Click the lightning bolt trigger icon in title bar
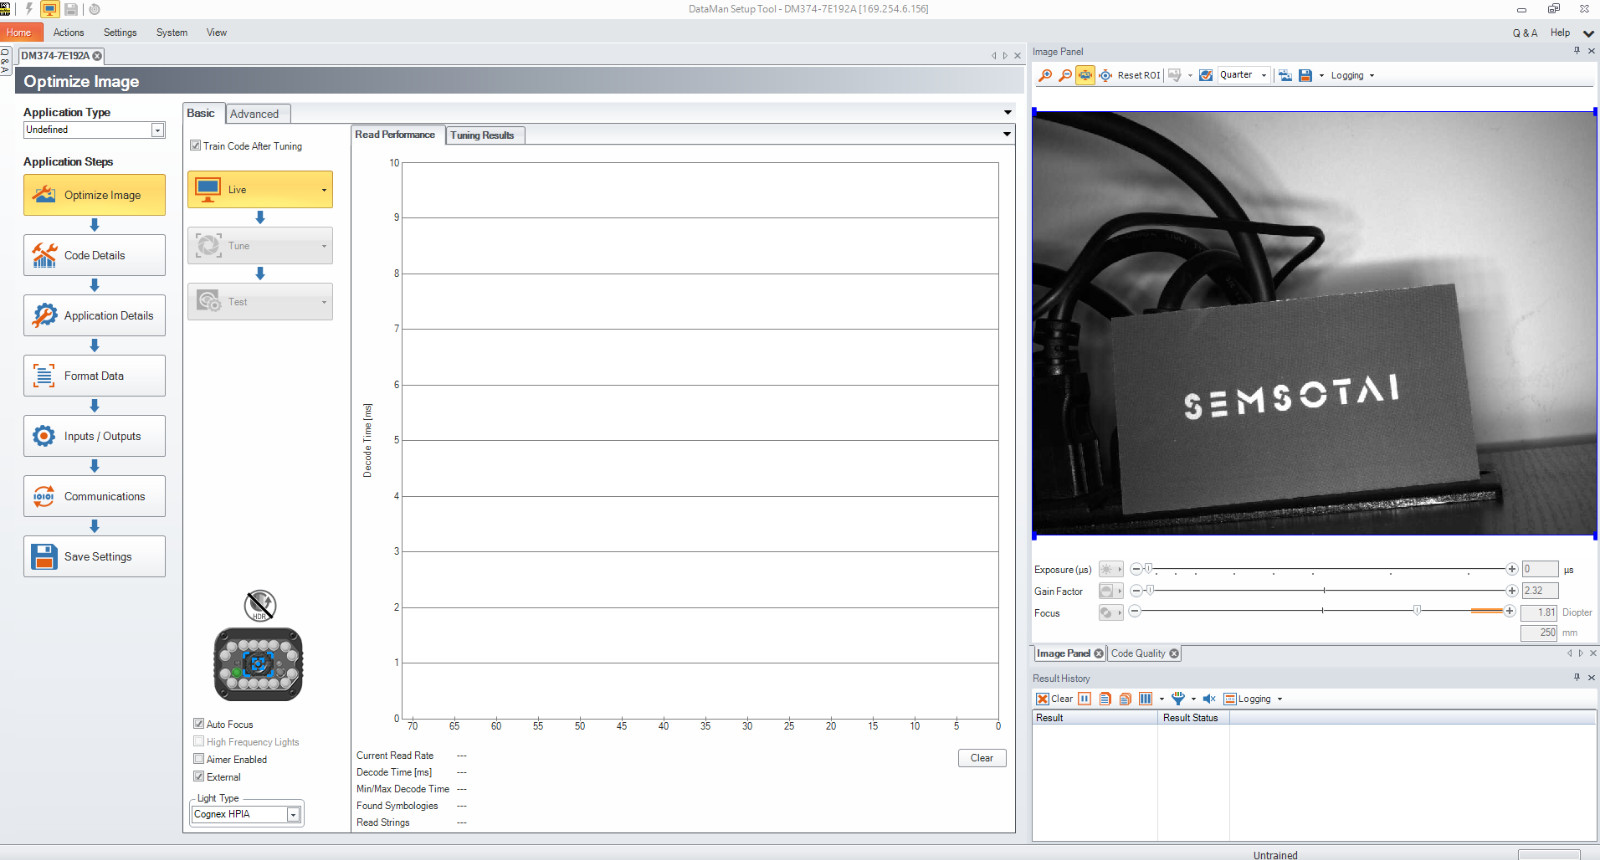Image resolution: width=1600 pixels, height=860 pixels. tap(29, 9)
